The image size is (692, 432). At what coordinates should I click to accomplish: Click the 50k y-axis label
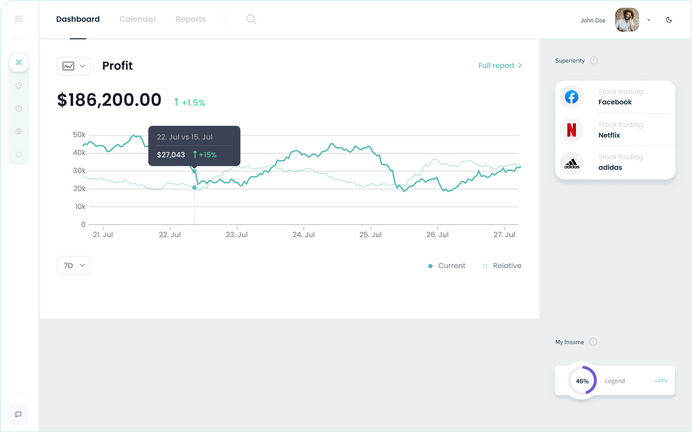(x=79, y=135)
